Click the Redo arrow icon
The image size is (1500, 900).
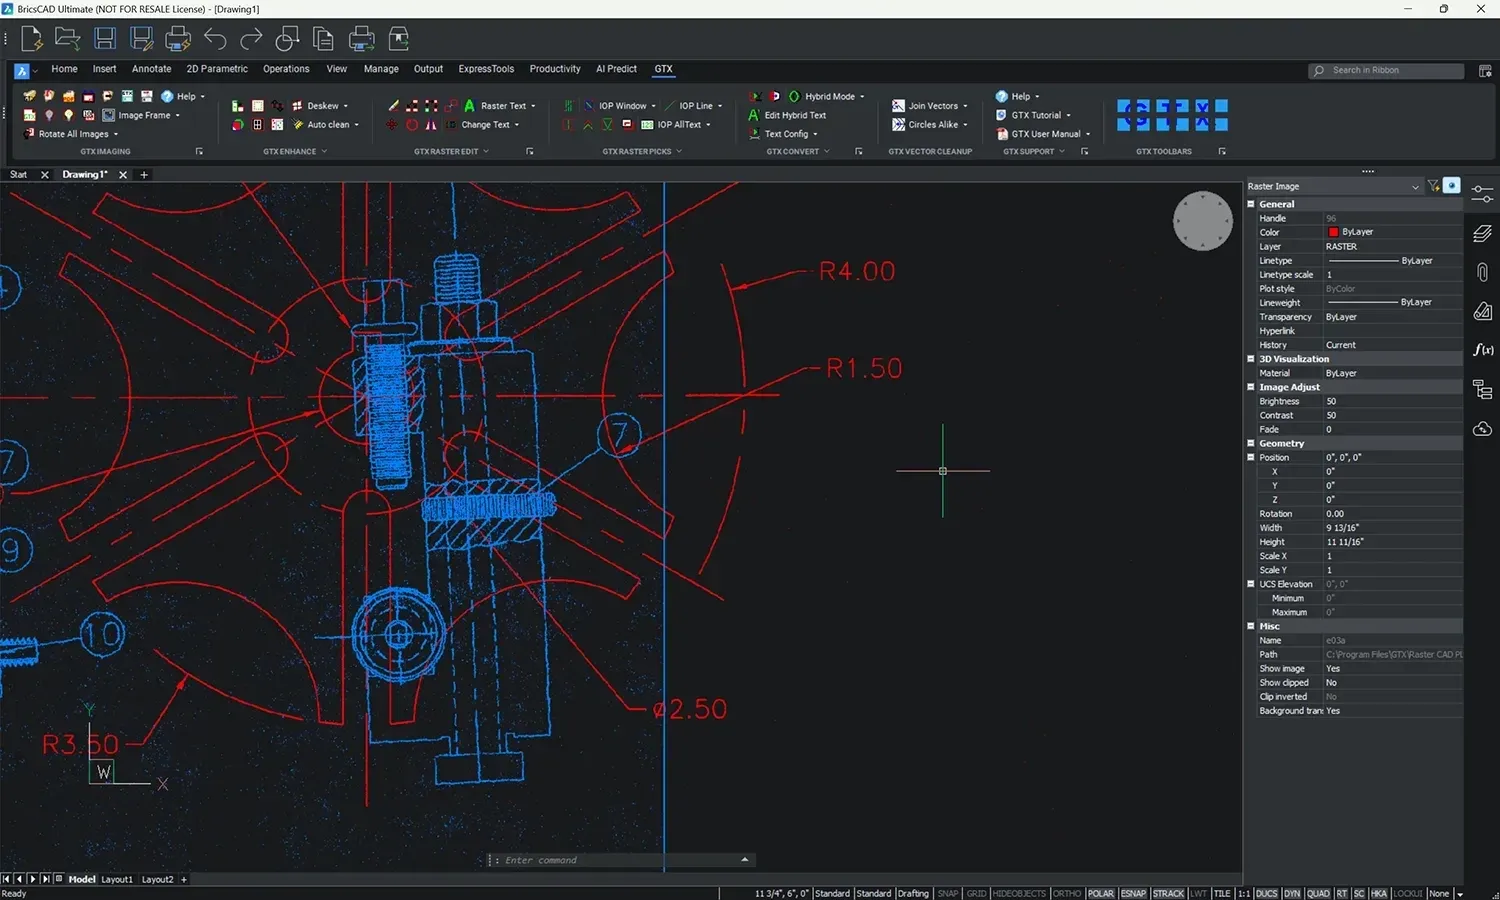click(251, 39)
